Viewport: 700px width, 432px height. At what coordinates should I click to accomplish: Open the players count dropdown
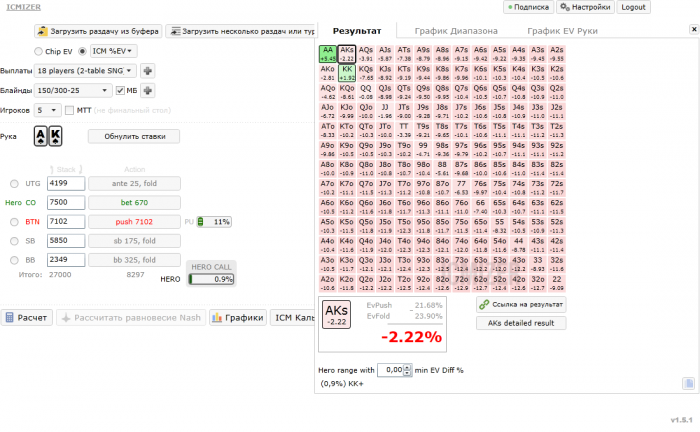tap(47, 110)
